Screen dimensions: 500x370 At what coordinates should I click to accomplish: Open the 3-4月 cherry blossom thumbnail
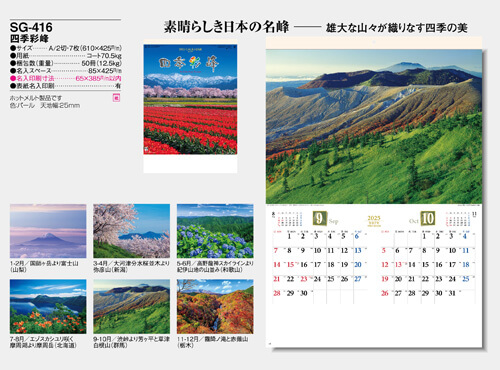click(x=131, y=231)
